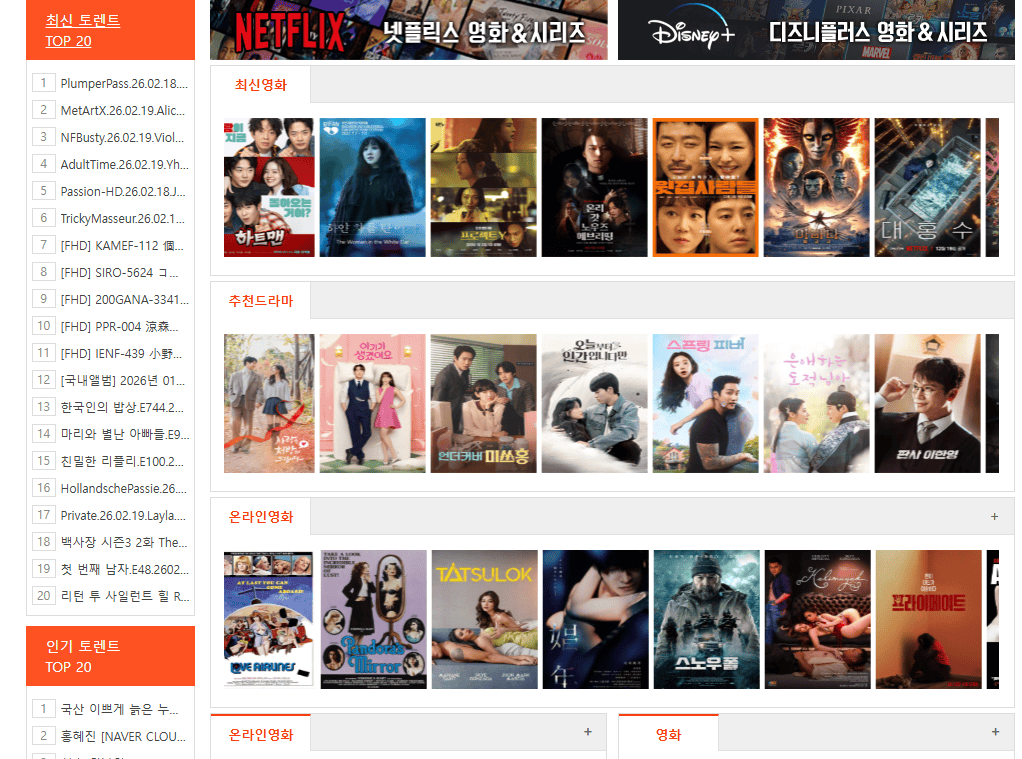Viewport: 1022px width, 759px height.
Task: Select the bottom 온라인영화 tab
Action: (261, 735)
